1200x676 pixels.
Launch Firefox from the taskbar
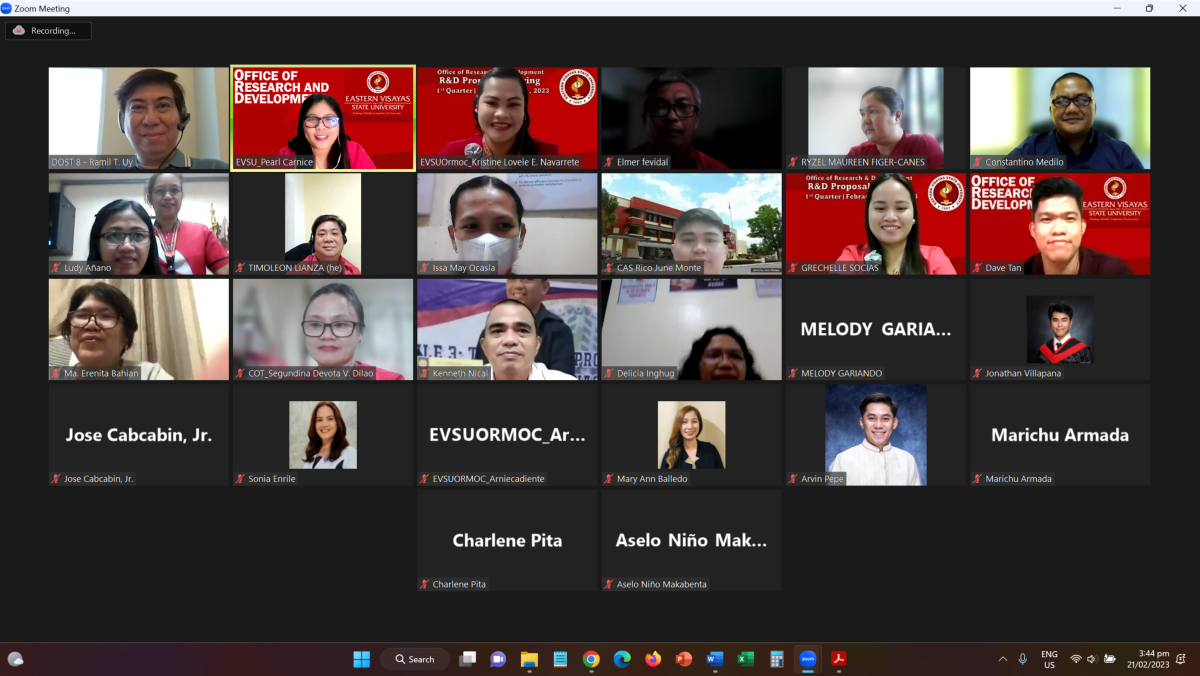click(x=653, y=659)
